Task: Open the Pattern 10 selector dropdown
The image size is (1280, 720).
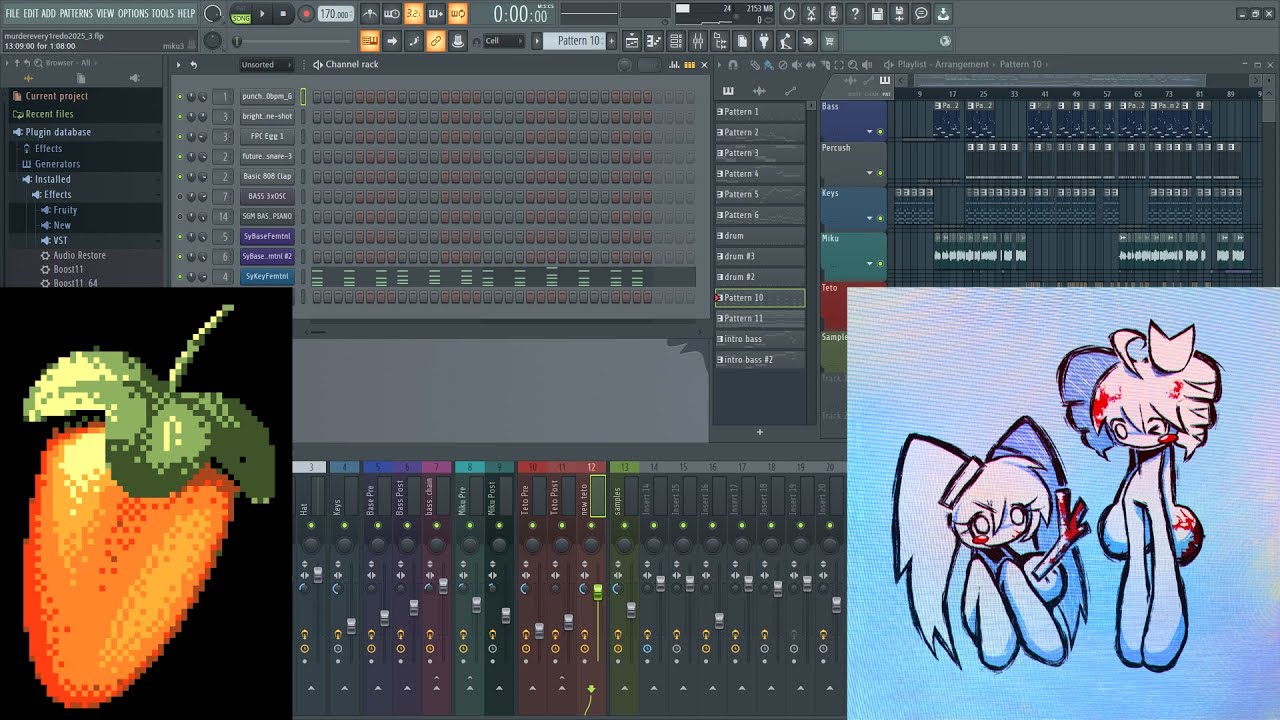Action: (x=579, y=41)
